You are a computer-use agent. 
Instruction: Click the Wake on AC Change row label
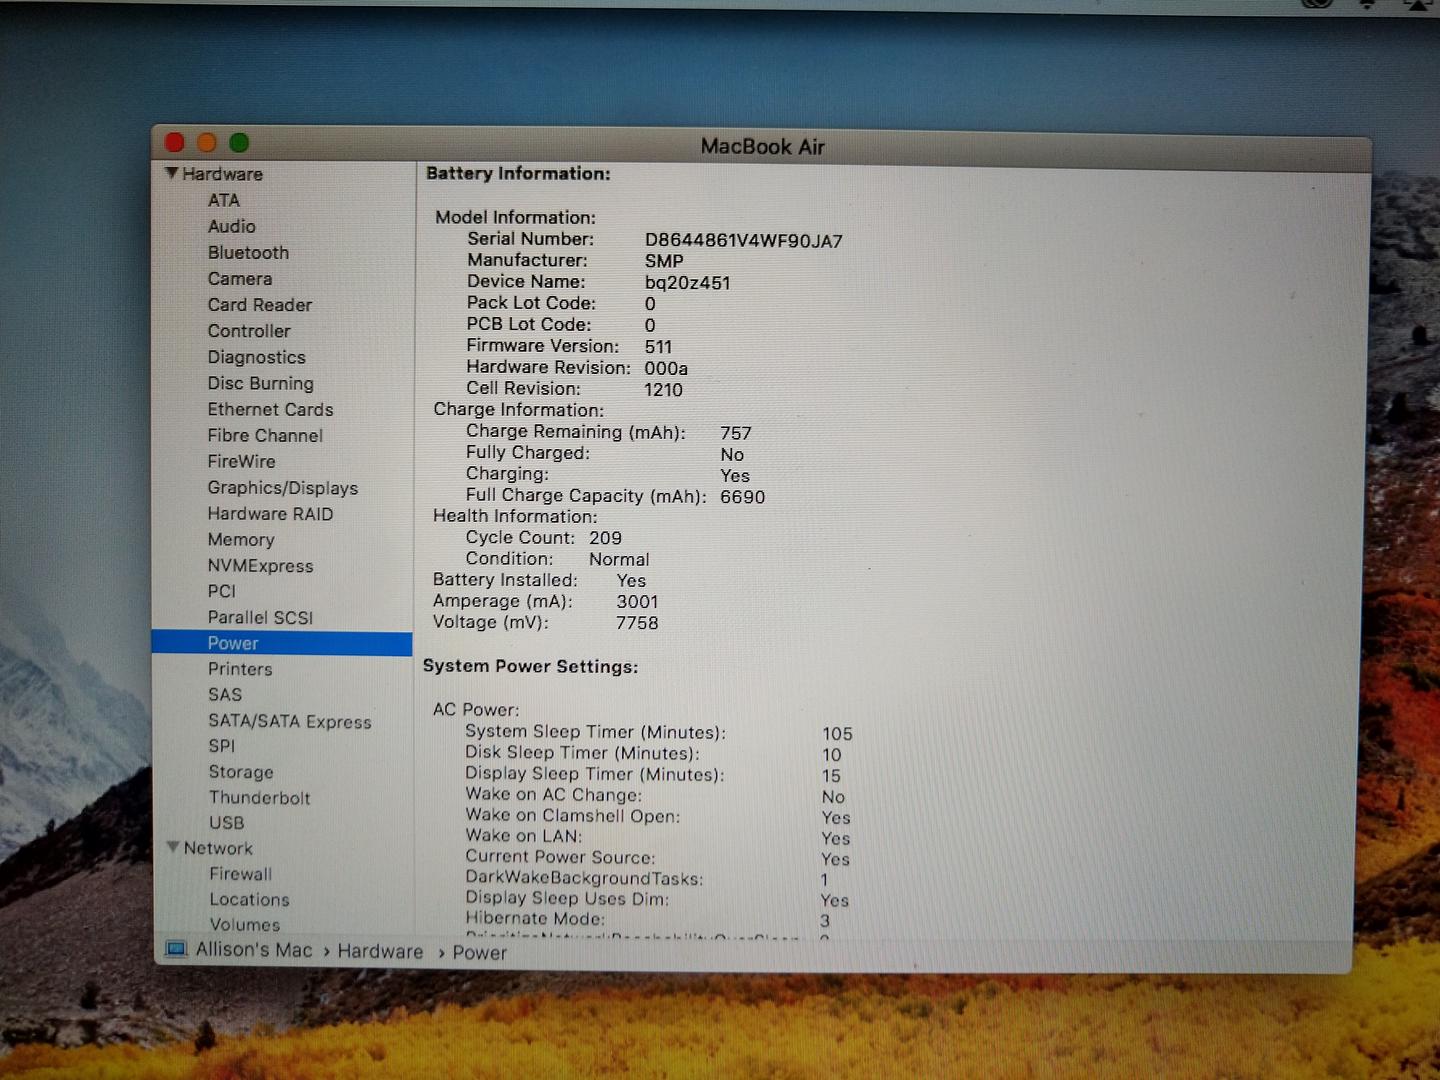[x=554, y=795]
